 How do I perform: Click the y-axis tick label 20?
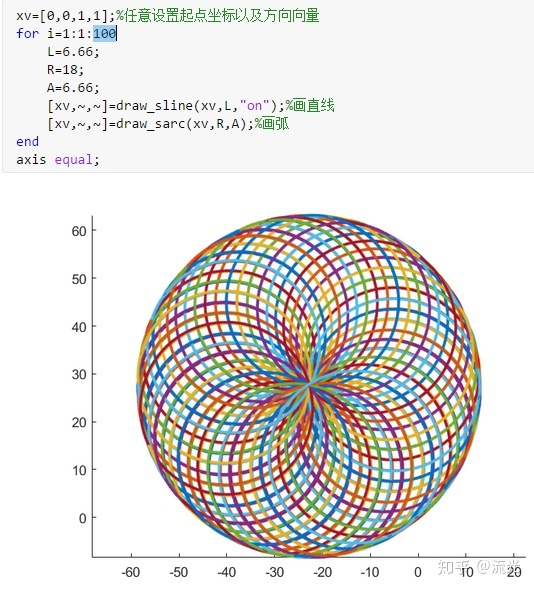pyautogui.click(x=79, y=423)
